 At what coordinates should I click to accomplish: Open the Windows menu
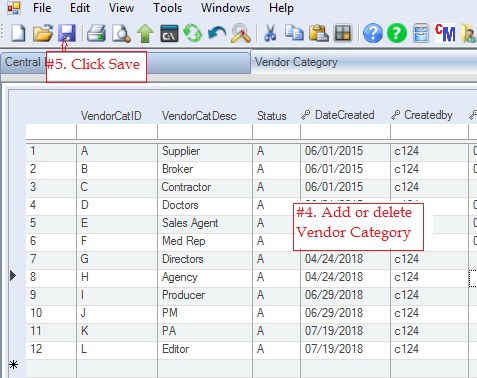[225, 8]
